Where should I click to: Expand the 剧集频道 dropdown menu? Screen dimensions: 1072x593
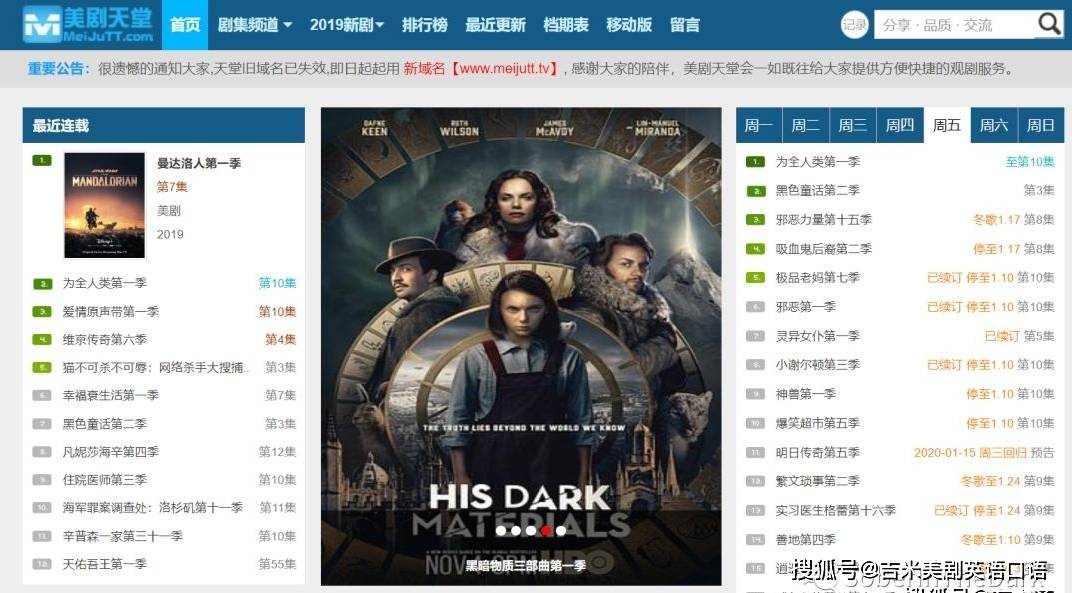254,25
